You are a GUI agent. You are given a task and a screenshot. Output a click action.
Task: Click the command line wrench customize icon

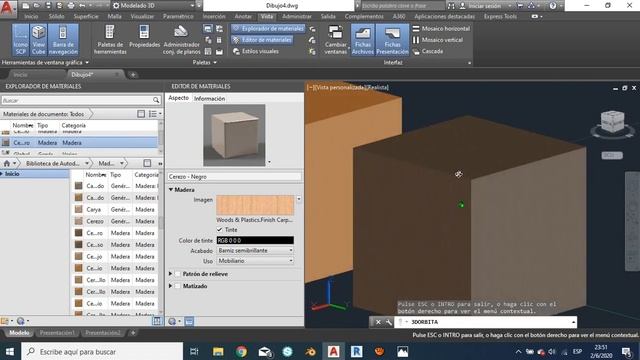[x=388, y=322]
